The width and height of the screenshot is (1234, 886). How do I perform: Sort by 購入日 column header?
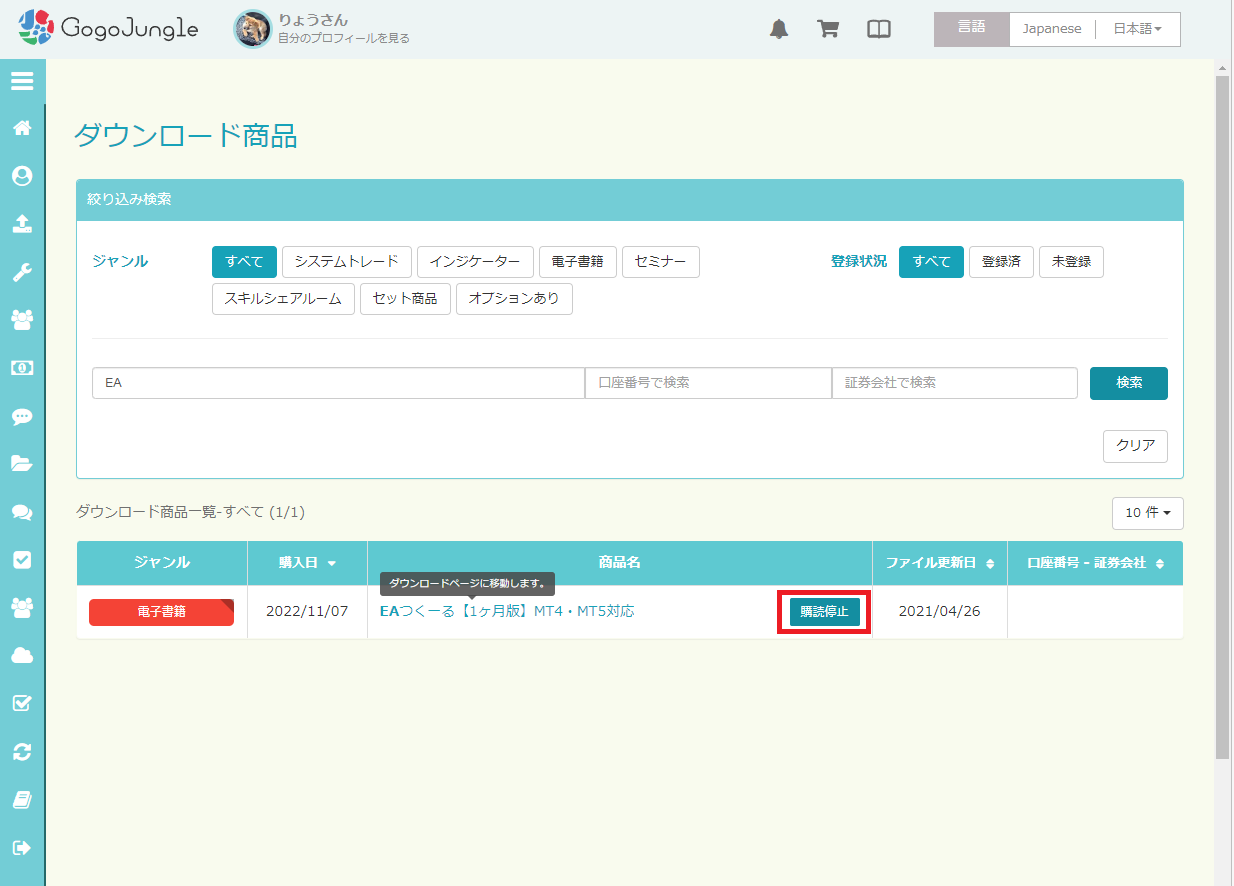click(307, 563)
